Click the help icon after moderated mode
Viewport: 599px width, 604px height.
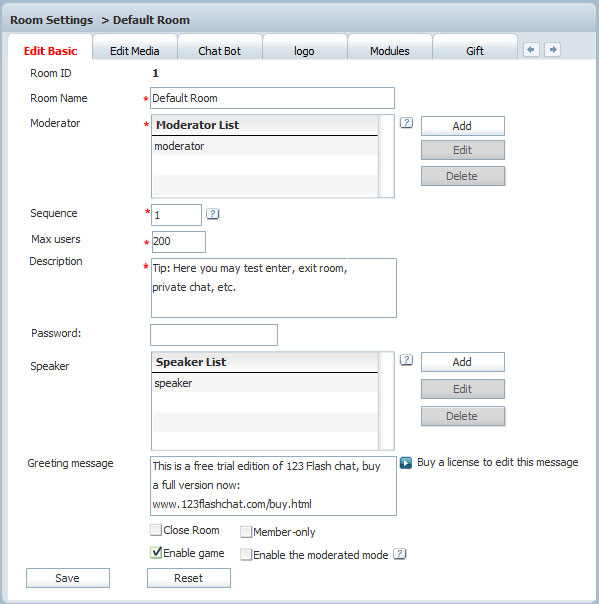click(x=399, y=554)
